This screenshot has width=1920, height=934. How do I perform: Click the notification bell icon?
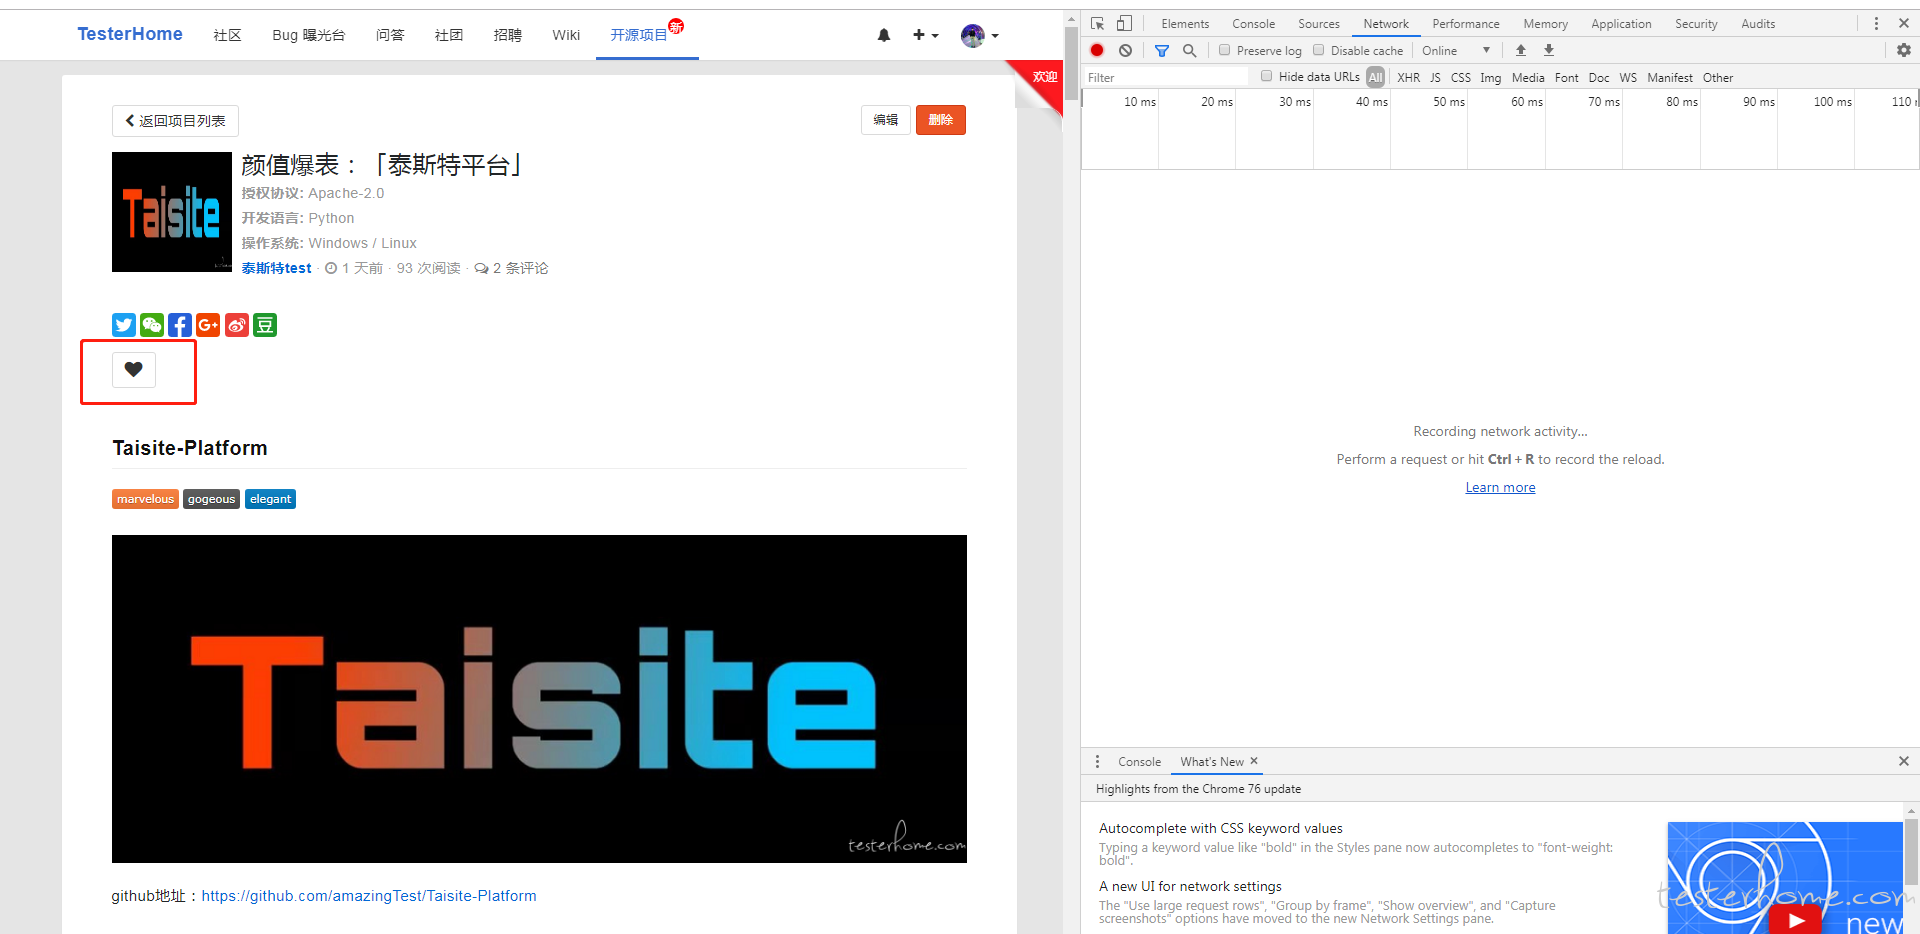pos(884,35)
